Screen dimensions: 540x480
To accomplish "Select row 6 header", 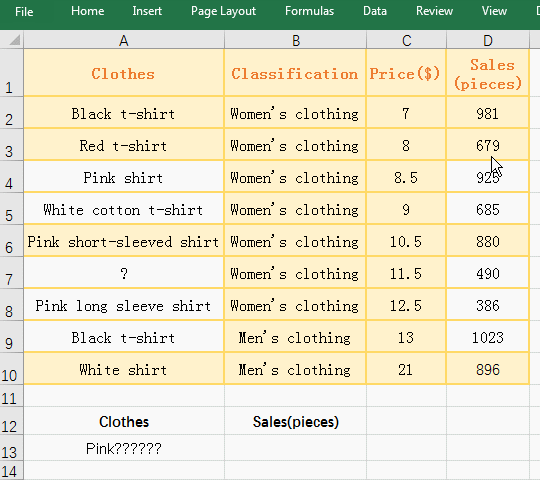I will pos(11,240).
